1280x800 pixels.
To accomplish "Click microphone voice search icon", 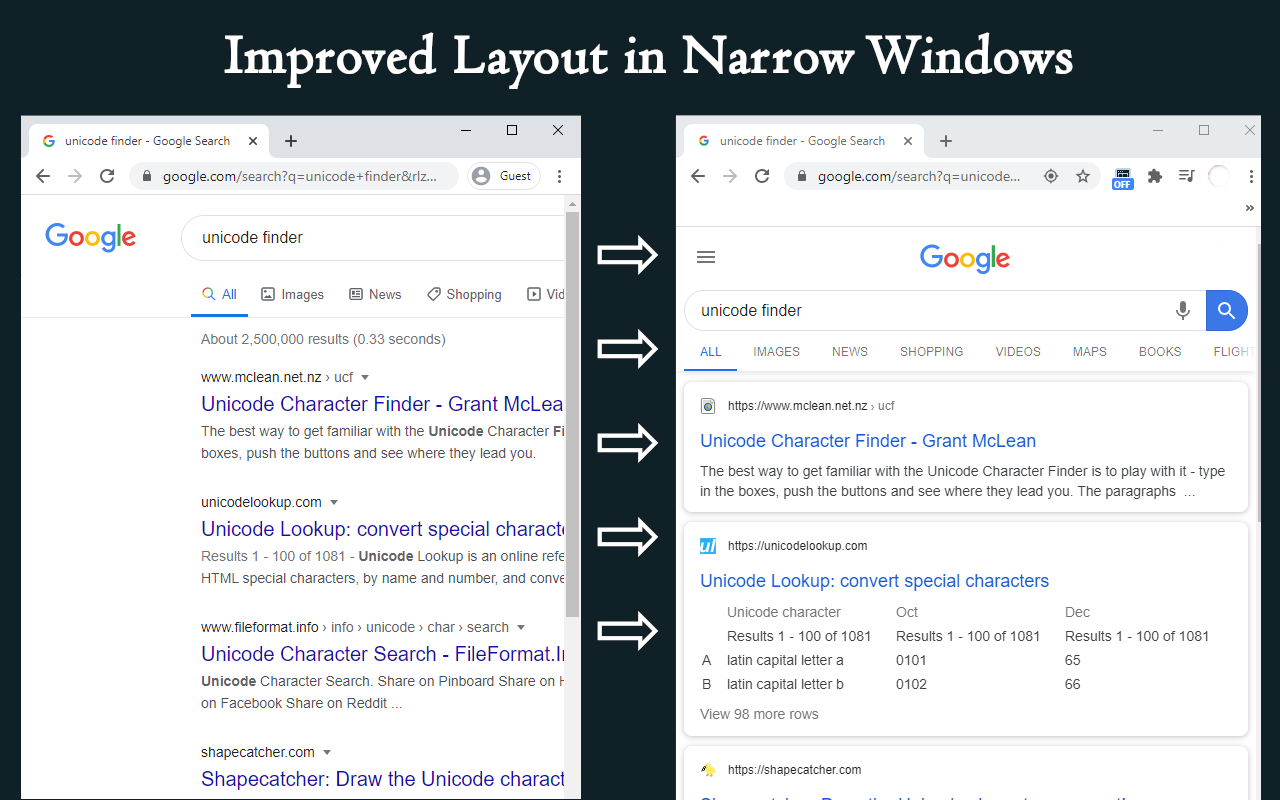I will (1183, 311).
